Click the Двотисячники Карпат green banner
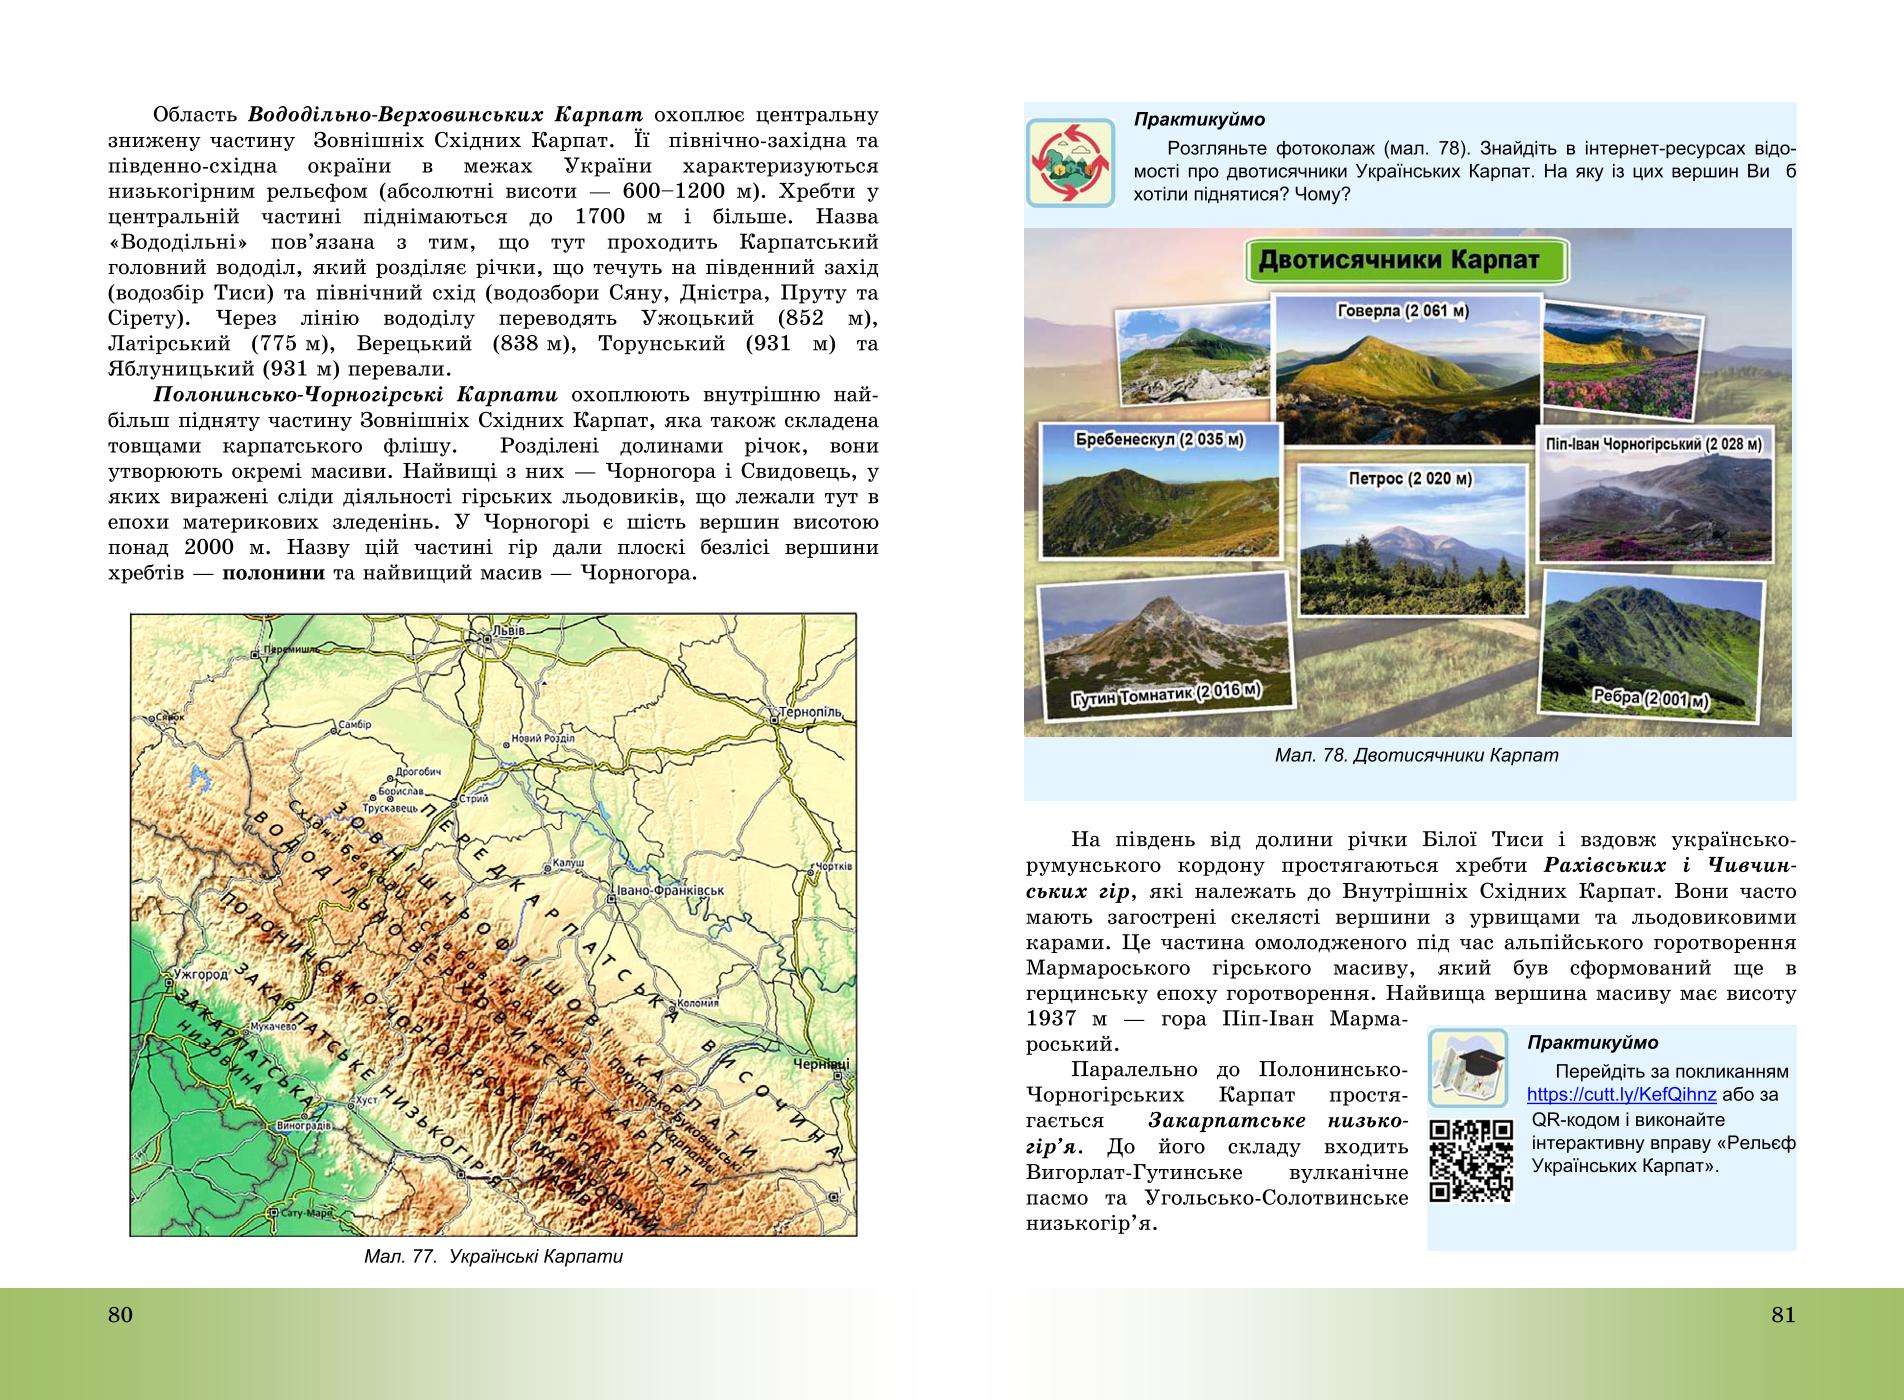The width and height of the screenshot is (1904, 1400). [1407, 262]
